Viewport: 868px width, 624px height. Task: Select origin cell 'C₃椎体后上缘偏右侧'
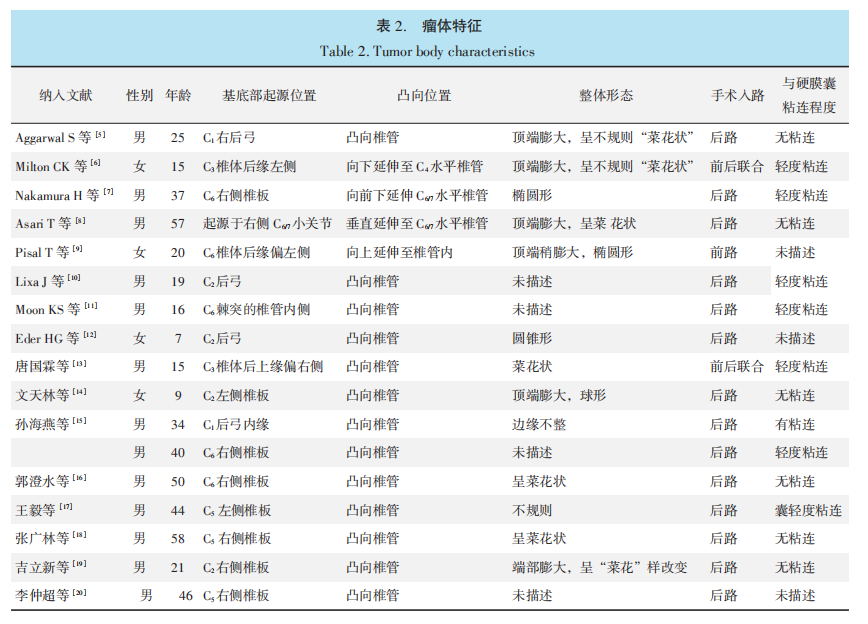(263, 366)
